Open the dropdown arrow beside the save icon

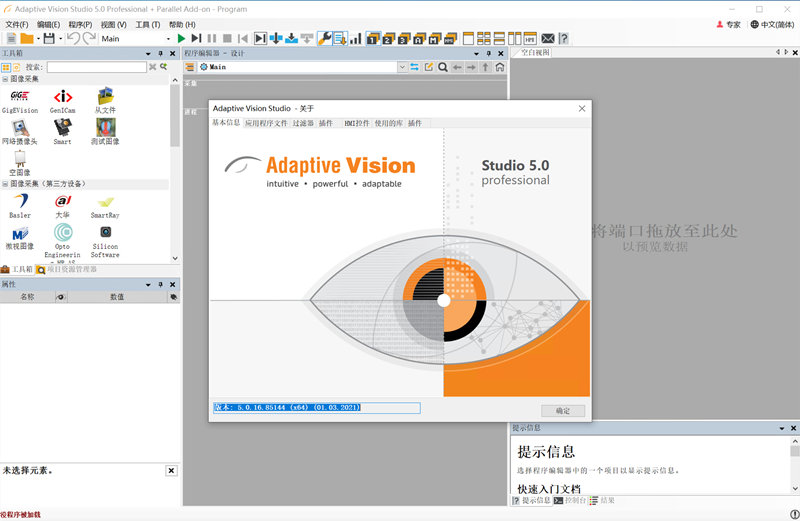pos(60,39)
